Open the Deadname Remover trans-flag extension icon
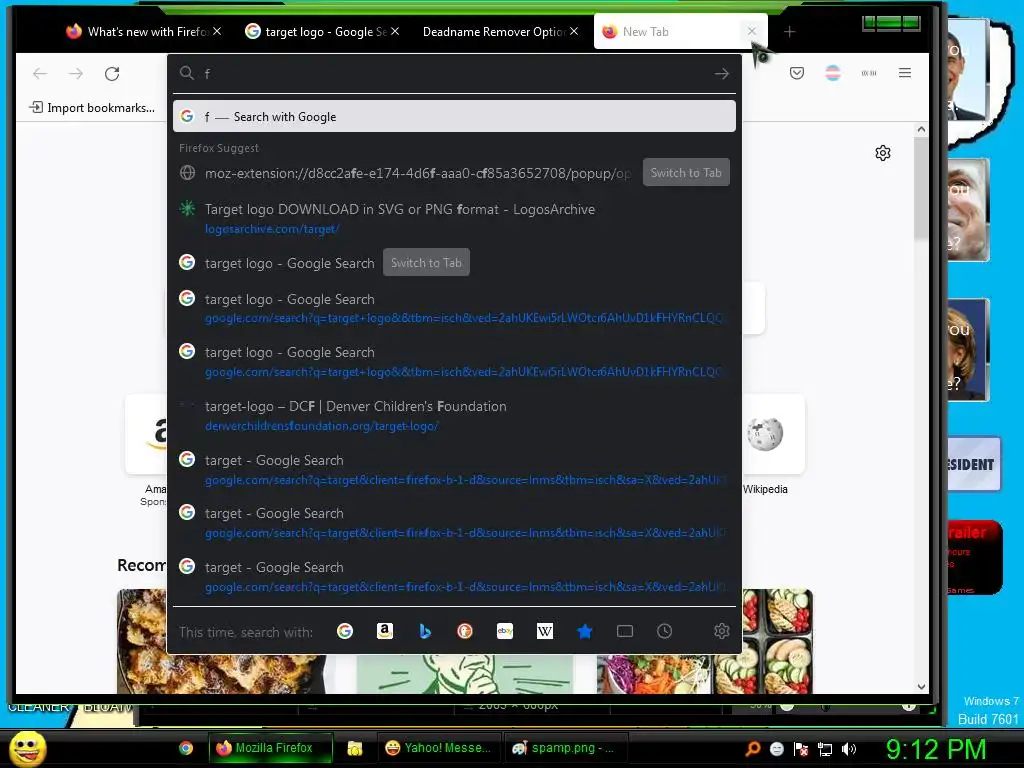This screenshot has height=768, width=1024. point(833,73)
